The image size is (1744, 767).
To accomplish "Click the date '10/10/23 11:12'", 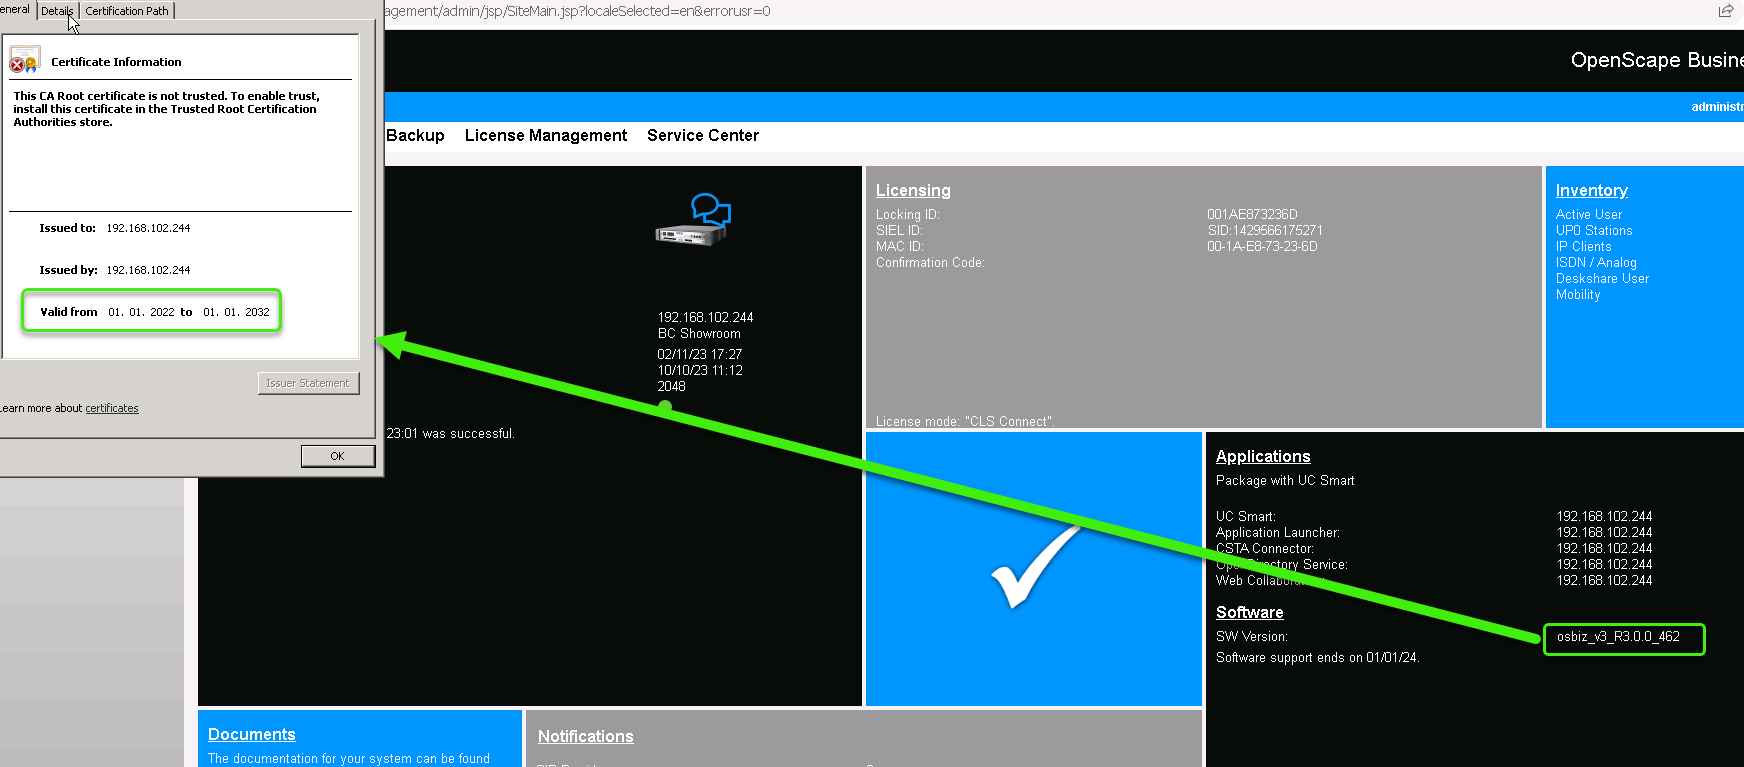I will click(x=700, y=370).
